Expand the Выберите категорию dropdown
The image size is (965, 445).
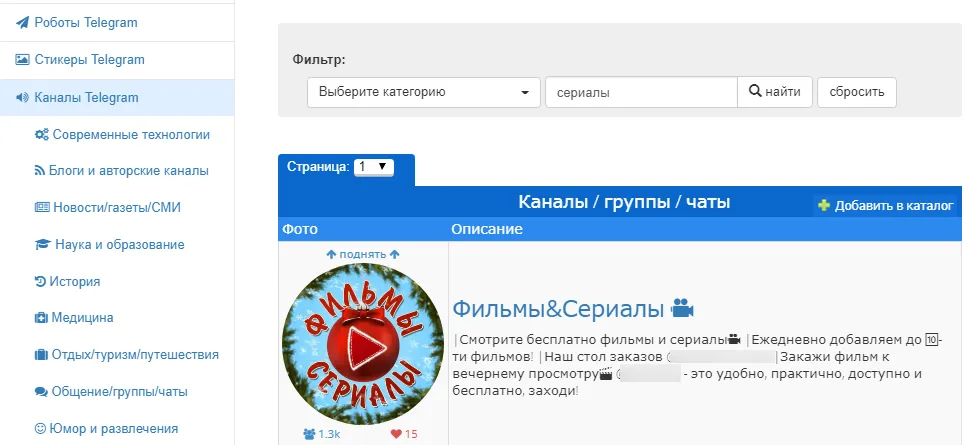(423, 92)
